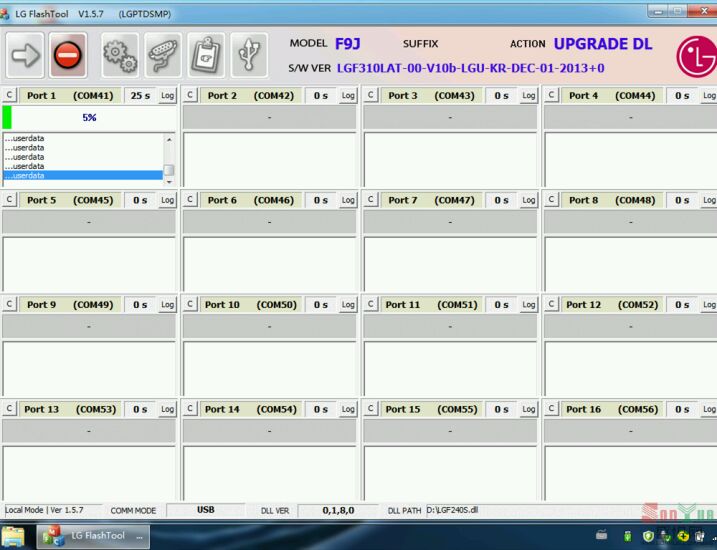The image size is (717, 550).
Task: Click the C button for Port 15
Action: tap(371, 409)
